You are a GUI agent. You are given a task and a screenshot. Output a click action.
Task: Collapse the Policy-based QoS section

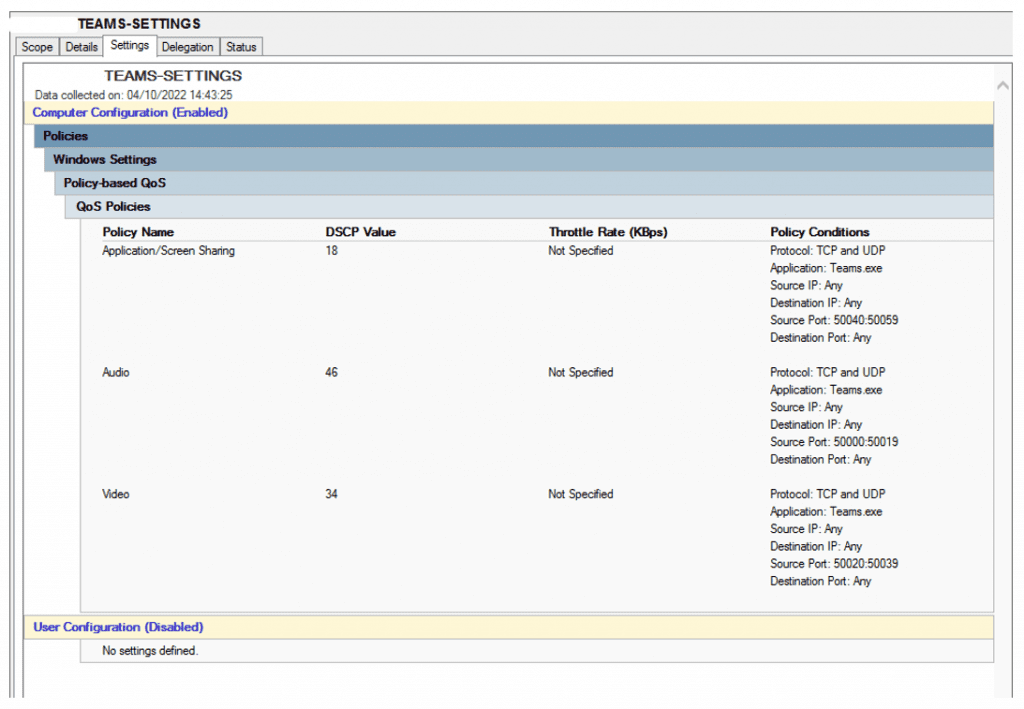point(115,184)
